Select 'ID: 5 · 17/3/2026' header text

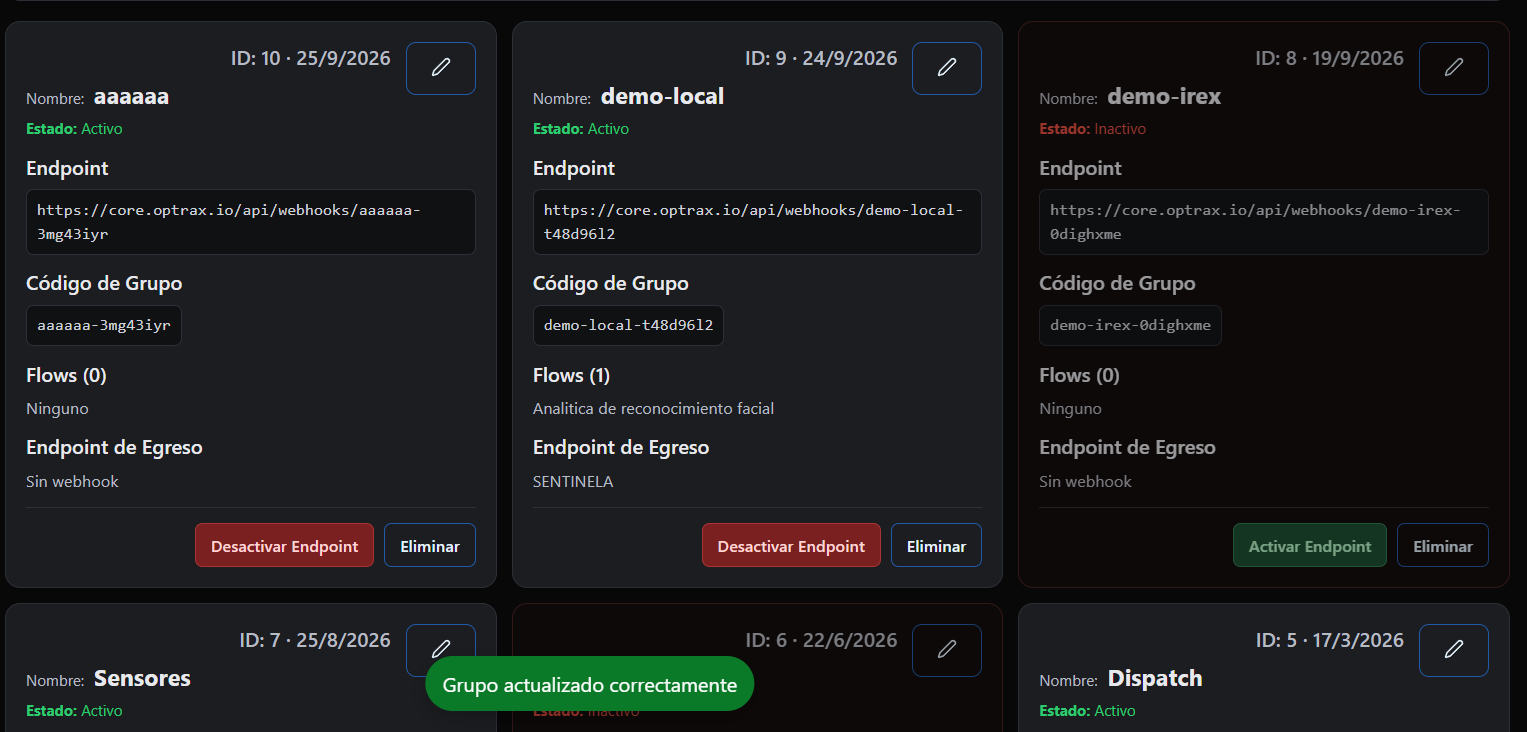click(x=1330, y=640)
